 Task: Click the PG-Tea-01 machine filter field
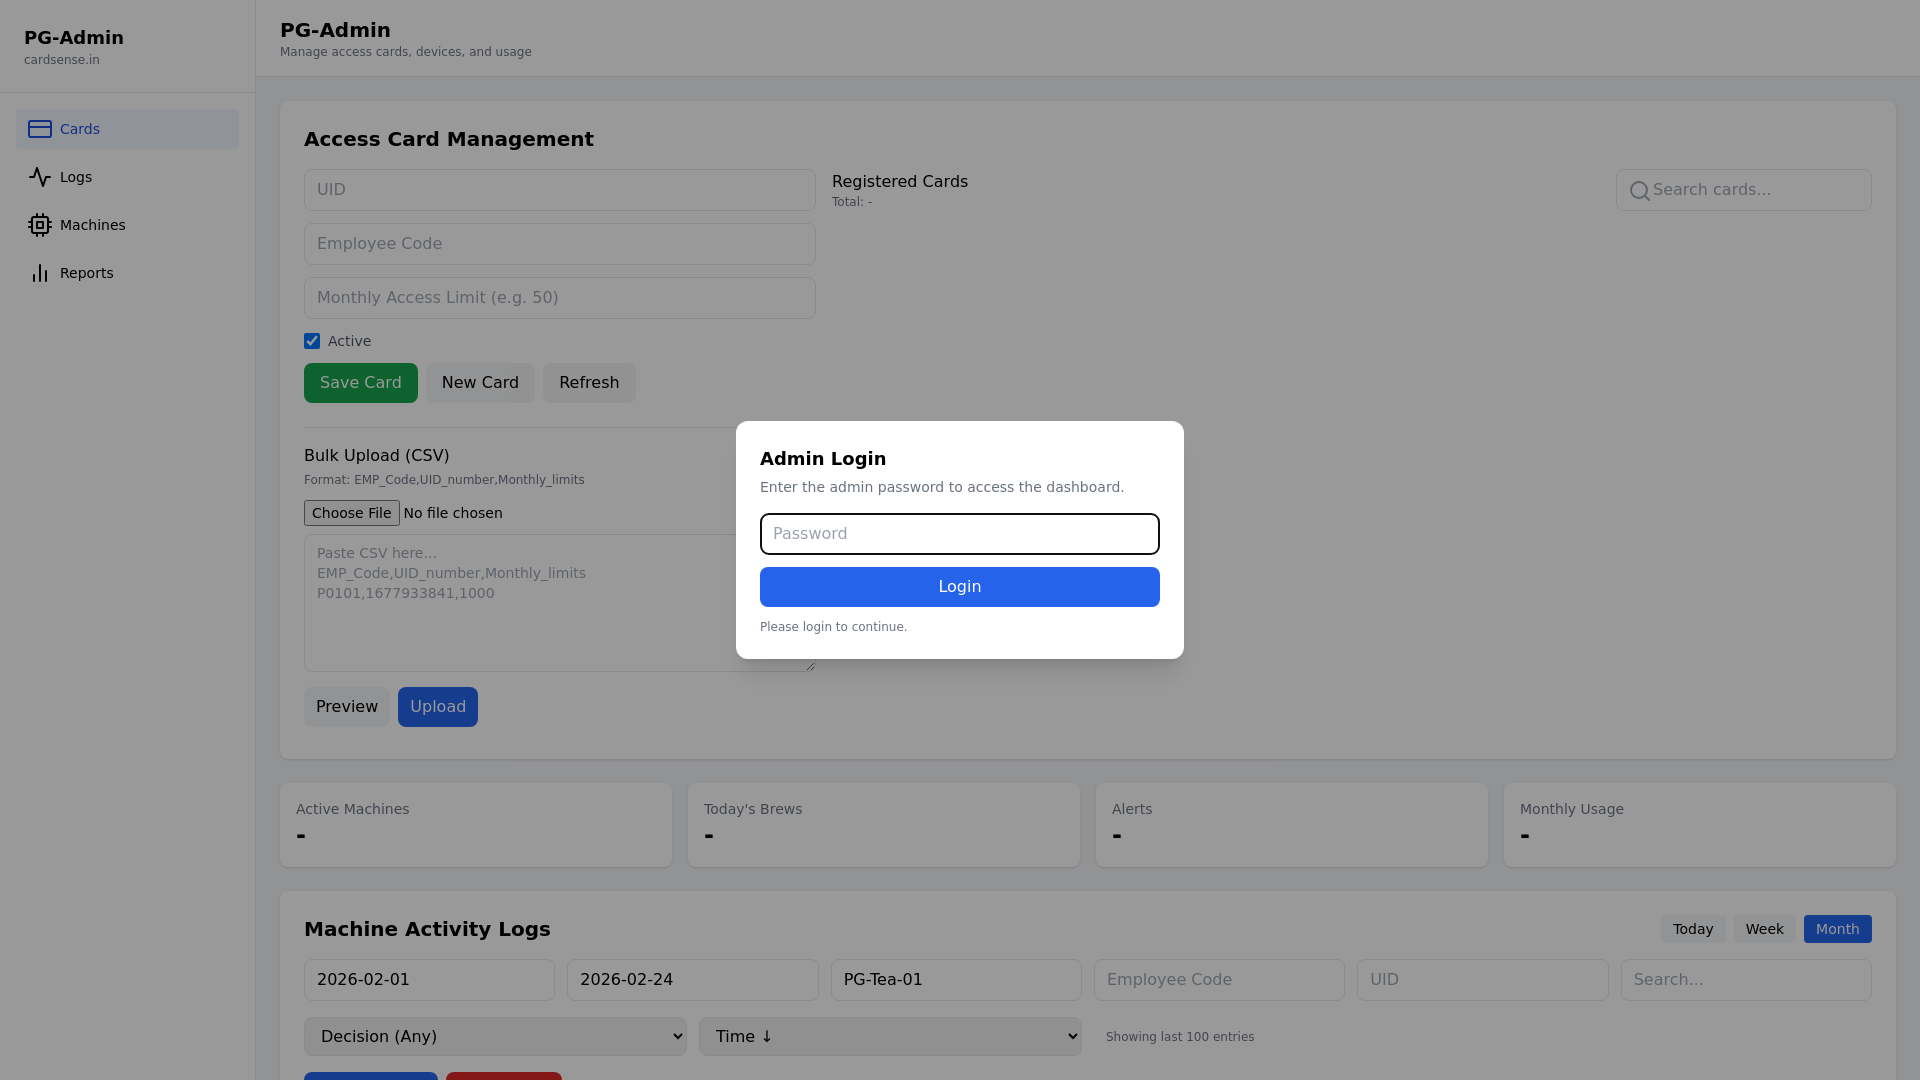tap(956, 980)
